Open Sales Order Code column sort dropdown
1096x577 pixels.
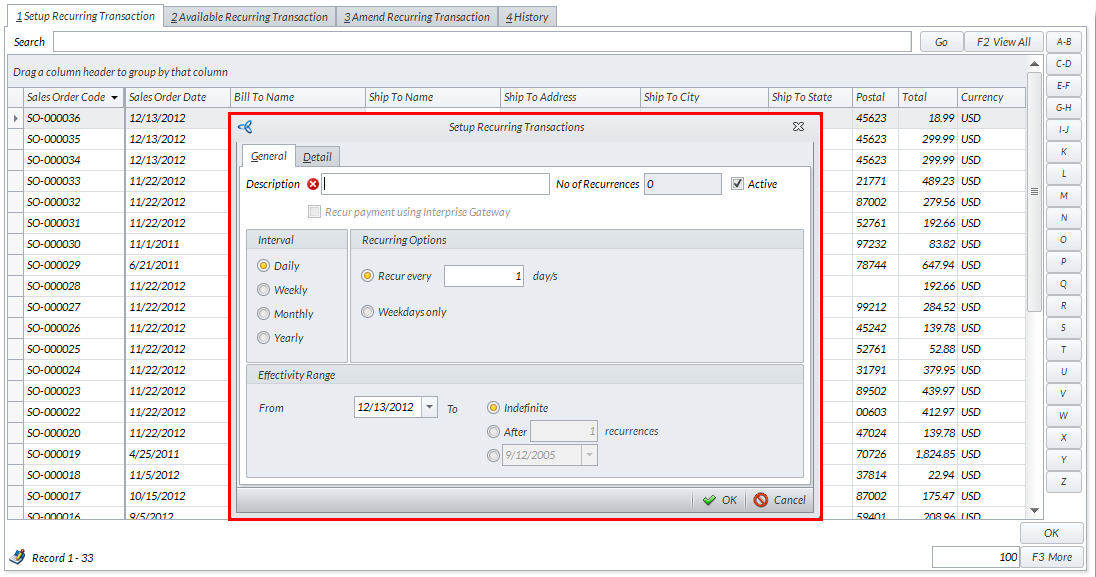[115, 98]
